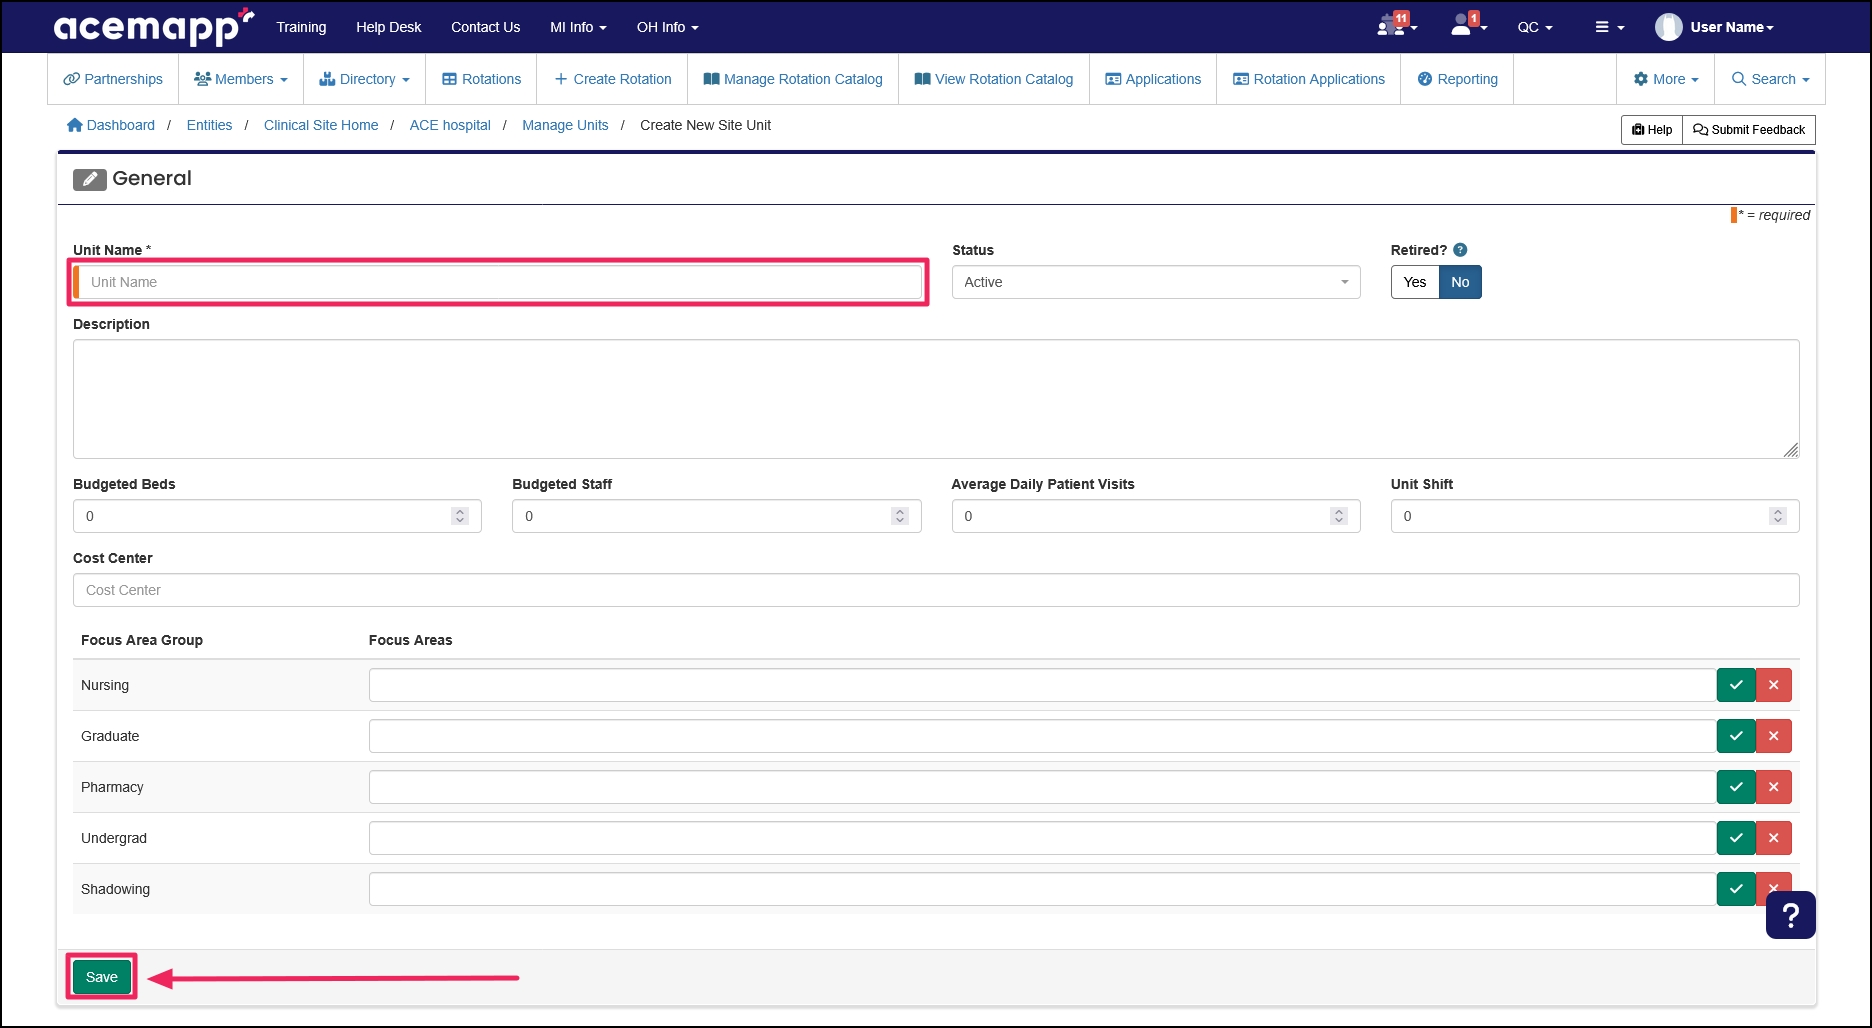Open the floating question mark help bubble

coord(1790,915)
